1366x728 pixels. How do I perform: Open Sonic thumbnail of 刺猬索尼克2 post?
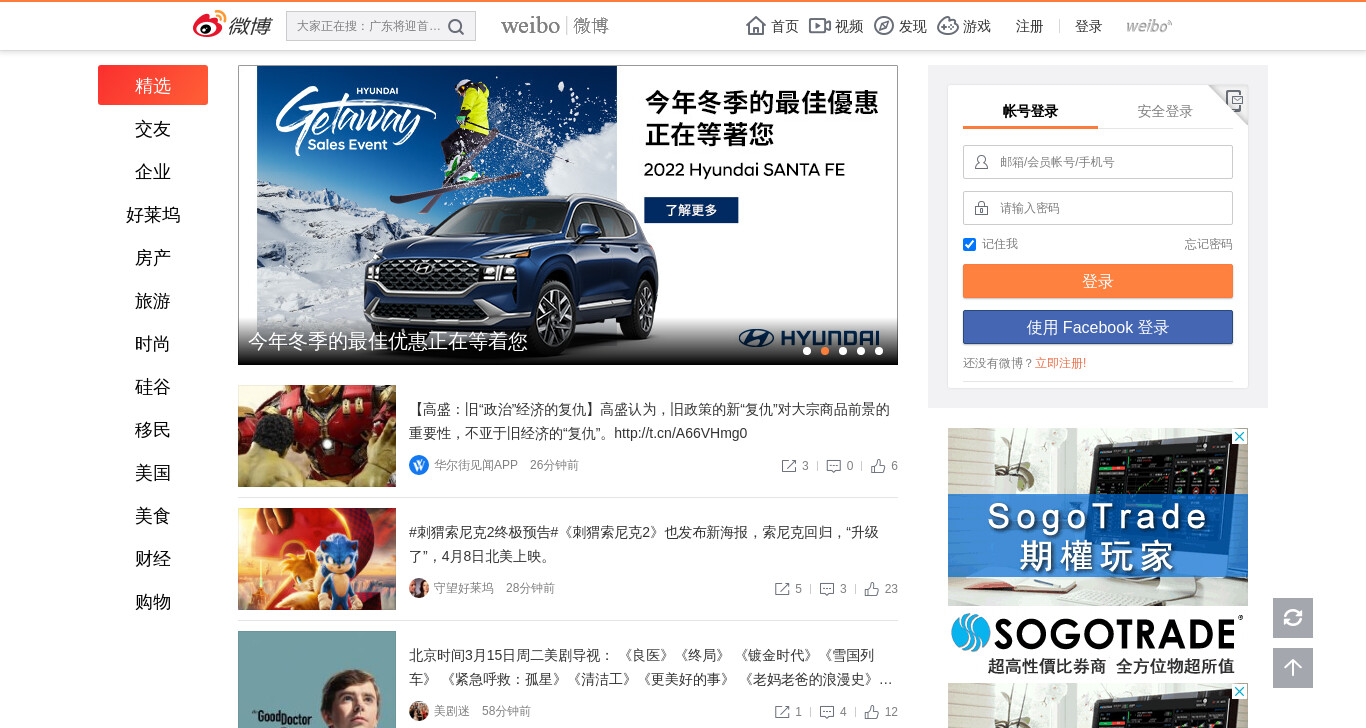pos(317,559)
